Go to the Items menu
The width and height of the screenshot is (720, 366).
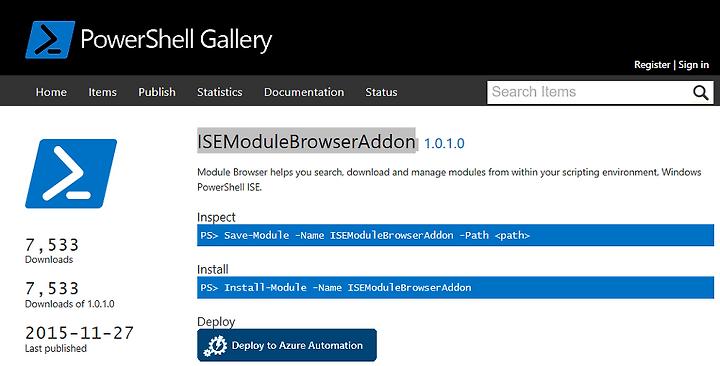click(102, 92)
